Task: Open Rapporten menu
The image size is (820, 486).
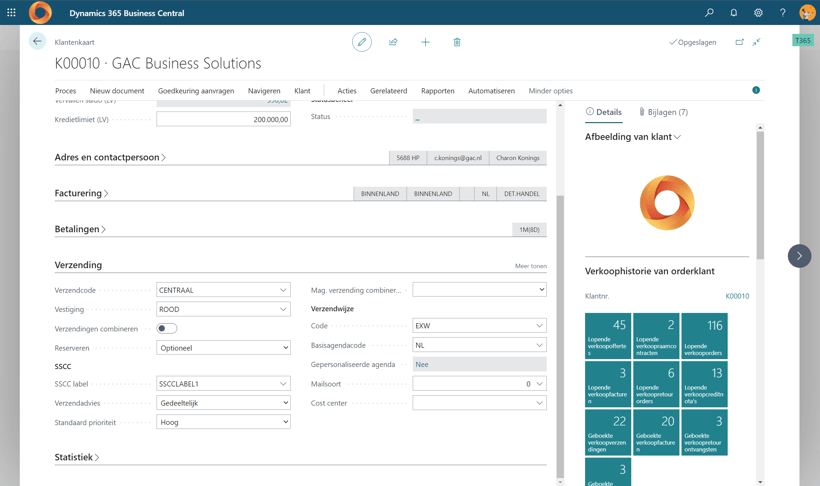Action: point(438,91)
